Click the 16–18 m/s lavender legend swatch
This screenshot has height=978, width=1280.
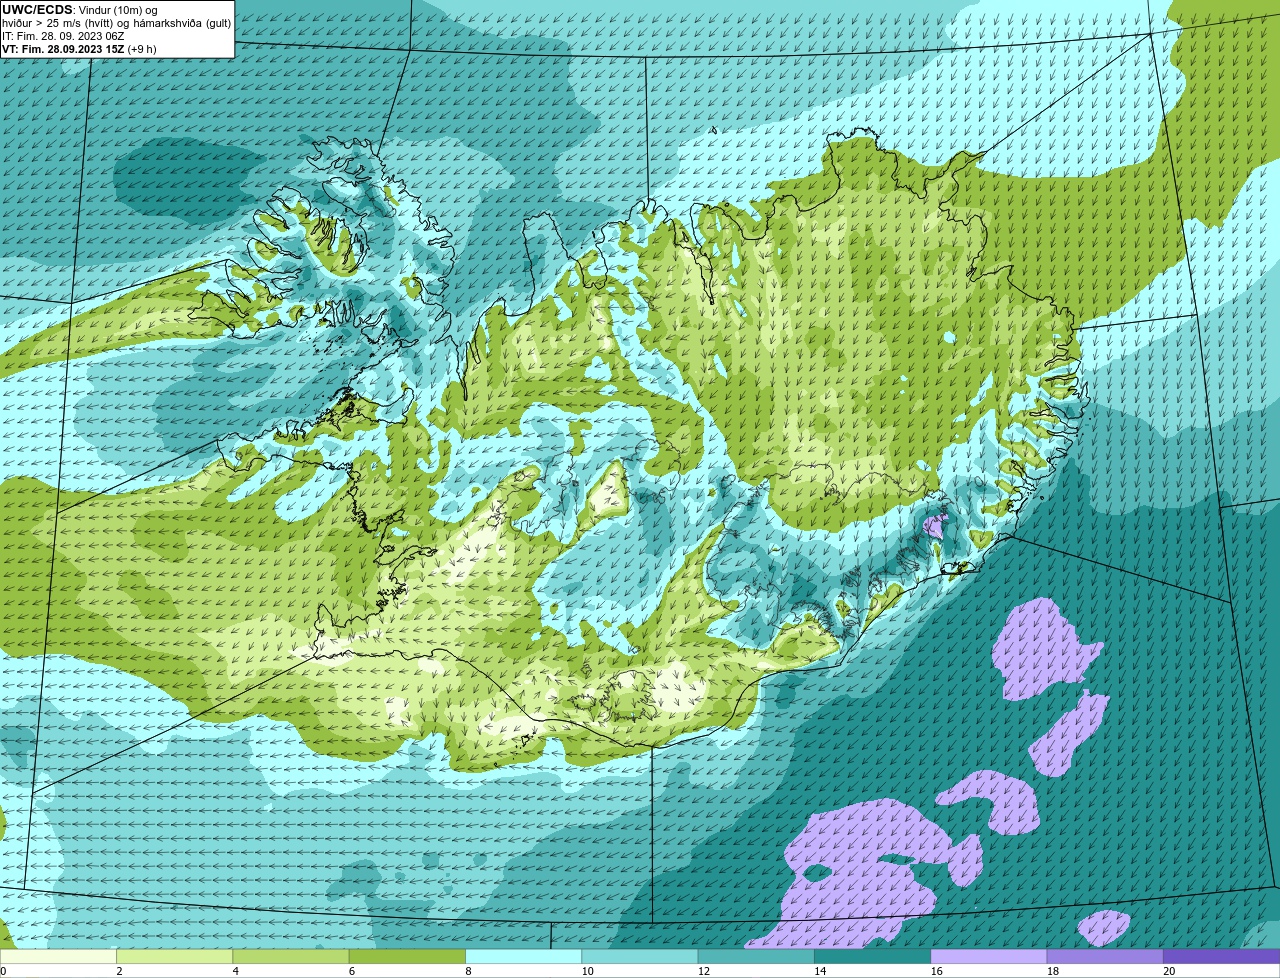pos(989,956)
